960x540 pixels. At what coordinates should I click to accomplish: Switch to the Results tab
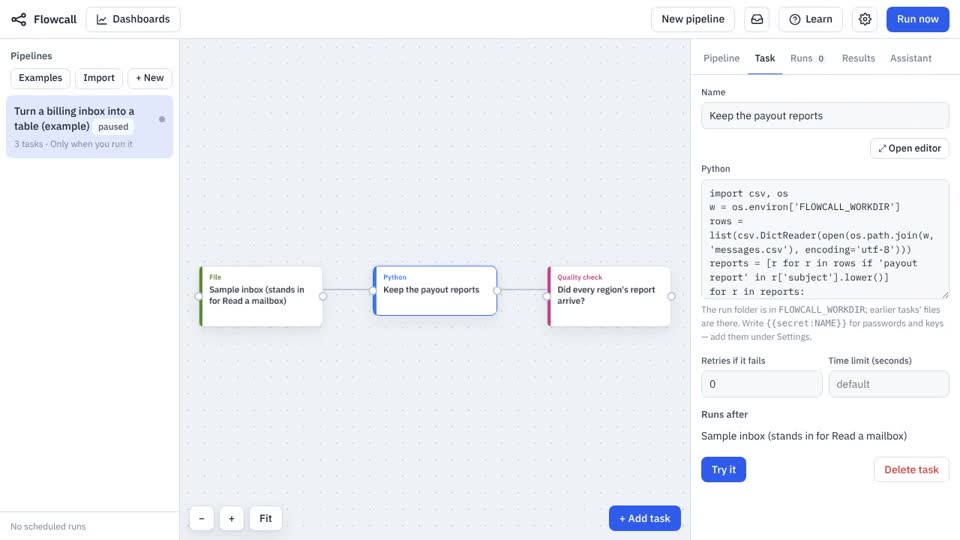pos(858,58)
